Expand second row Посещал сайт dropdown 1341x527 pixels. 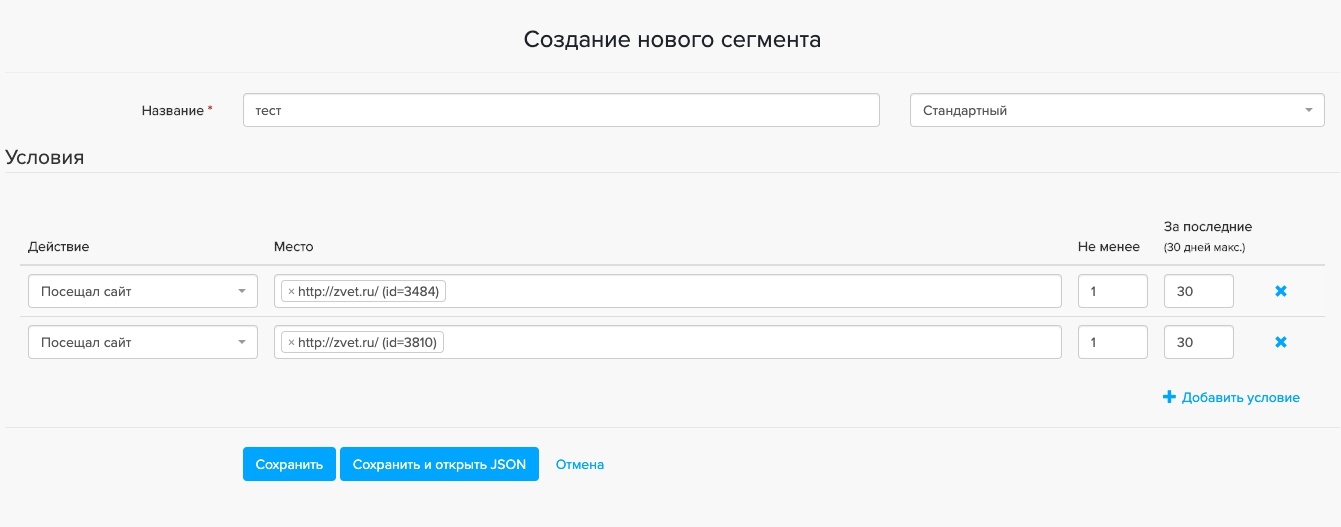coord(142,343)
